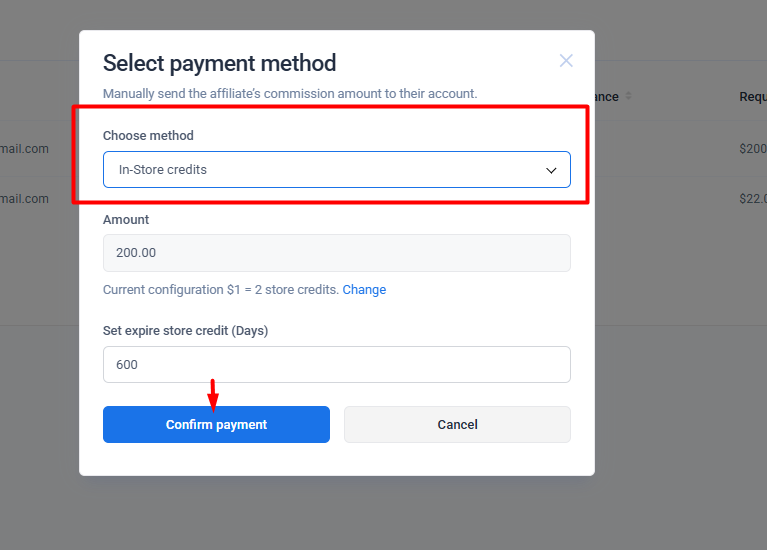Click the "Select payment method" dialog title
The image size is (767, 550).
click(x=219, y=63)
